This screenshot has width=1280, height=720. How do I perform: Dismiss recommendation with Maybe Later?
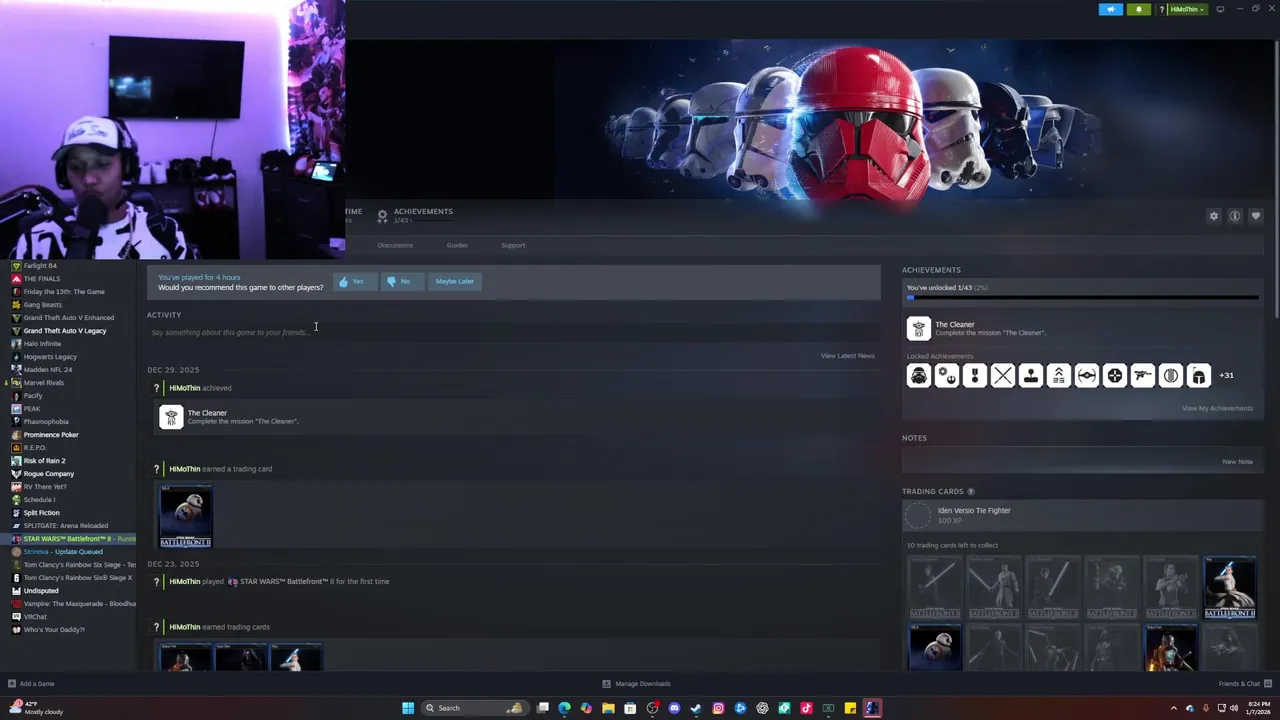pyautogui.click(x=455, y=282)
